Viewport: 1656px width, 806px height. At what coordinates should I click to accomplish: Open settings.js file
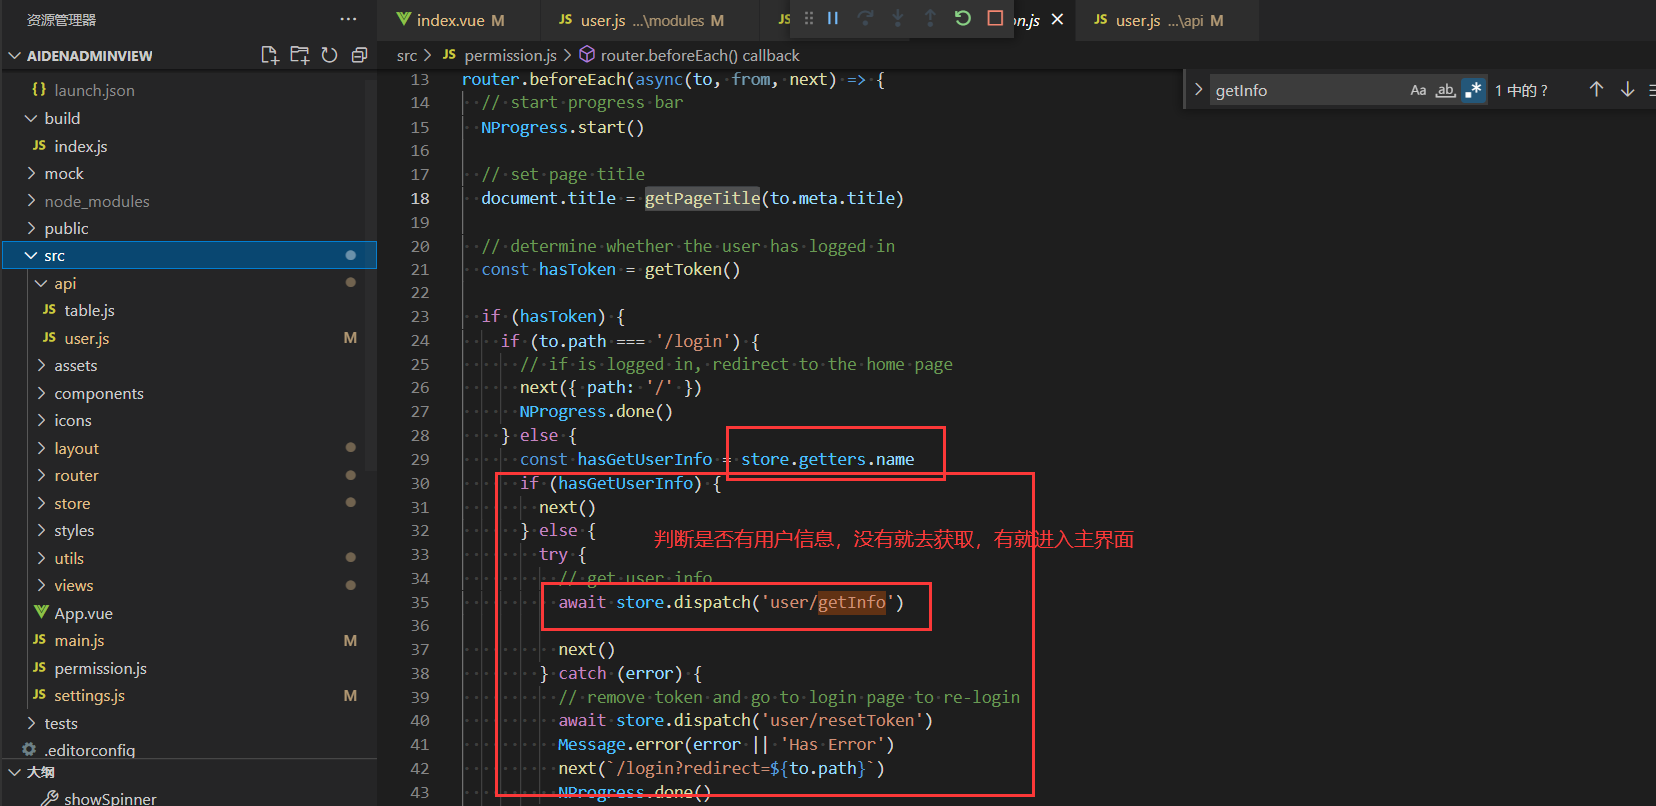(89, 696)
